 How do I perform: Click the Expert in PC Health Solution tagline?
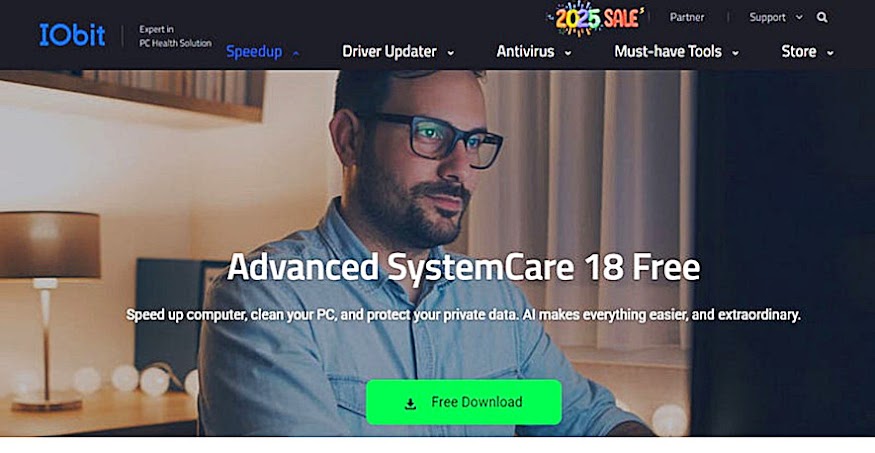click(x=175, y=36)
